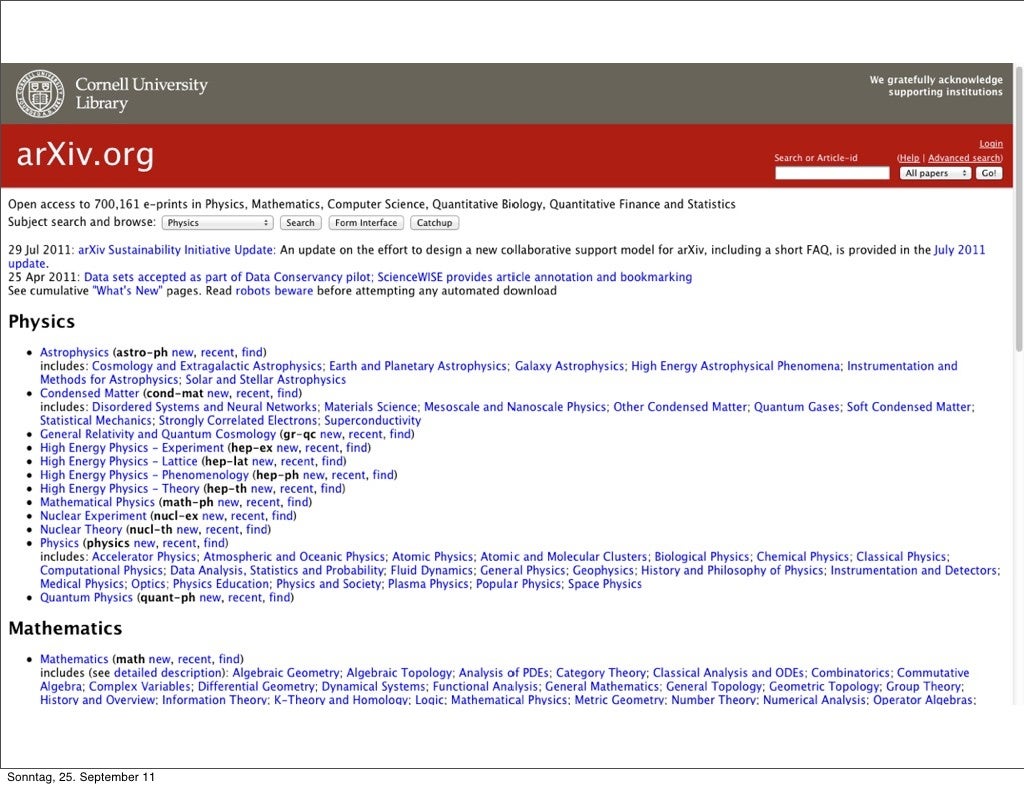The height and width of the screenshot is (788, 1024).
Task: Open new submissions for astro-ph
Action: (x=183, y=353)
